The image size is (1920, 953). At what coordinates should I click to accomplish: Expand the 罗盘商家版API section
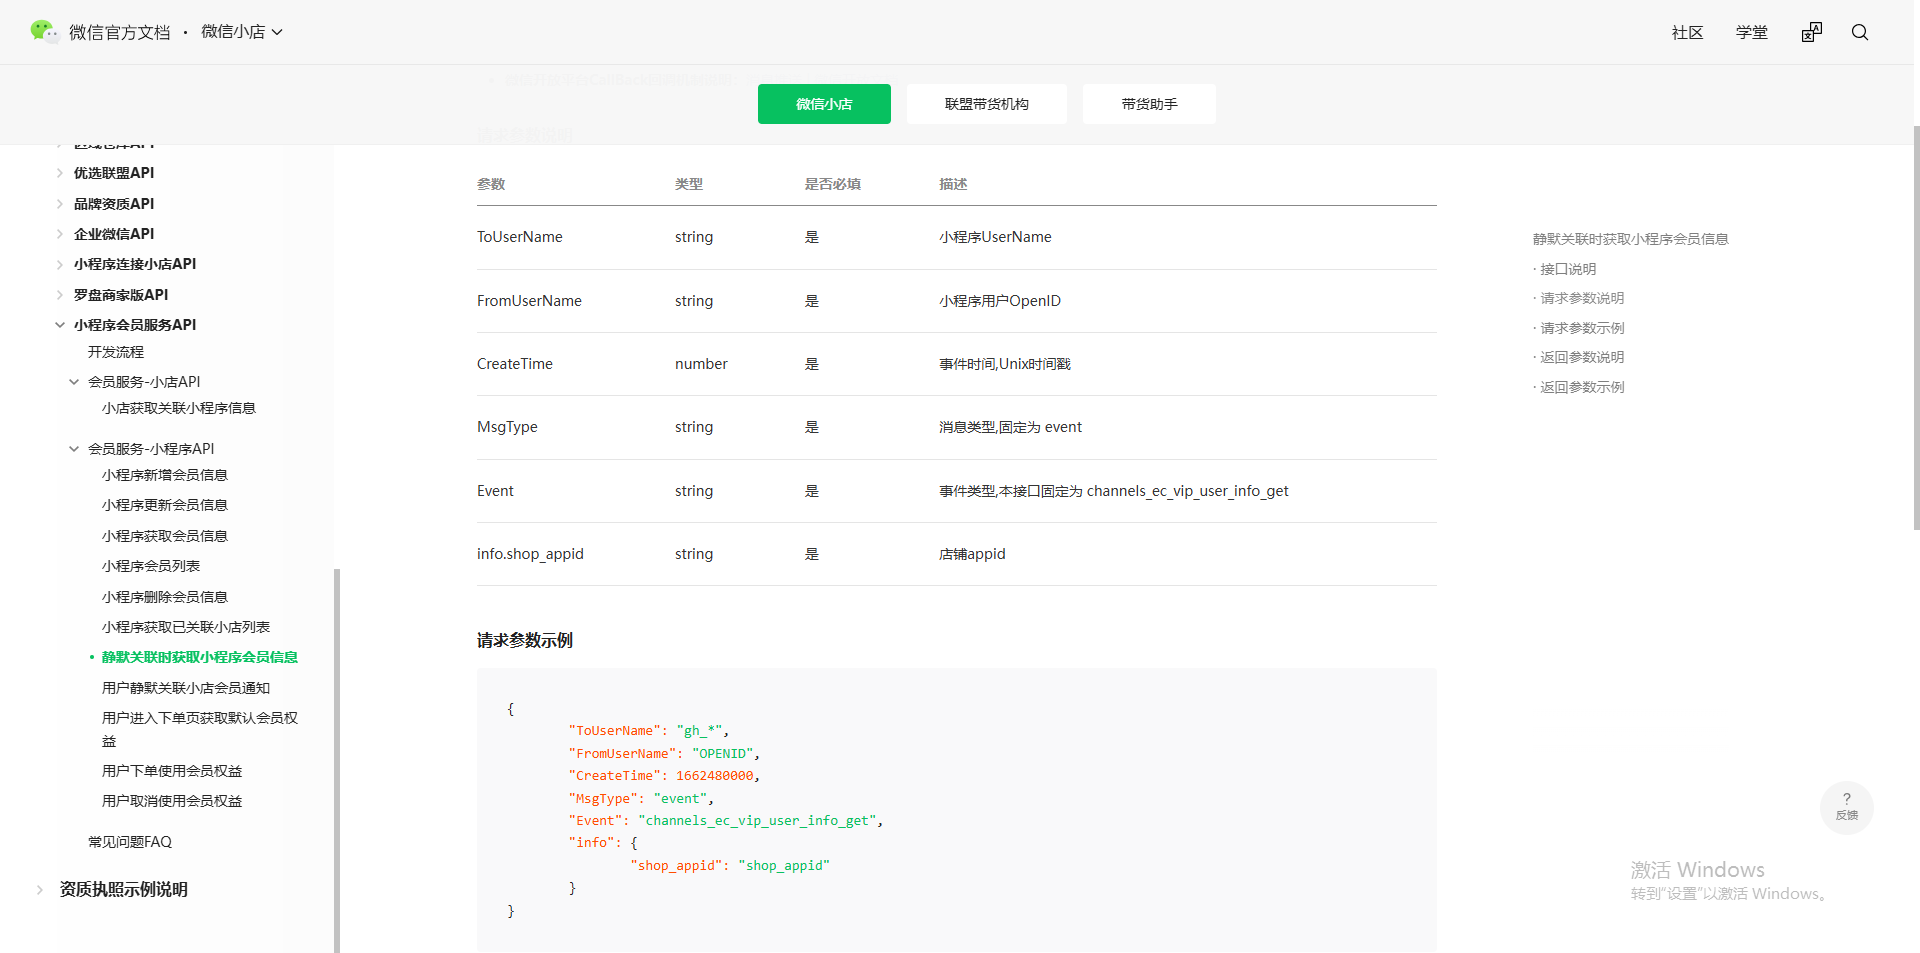(x=60, y=295)
